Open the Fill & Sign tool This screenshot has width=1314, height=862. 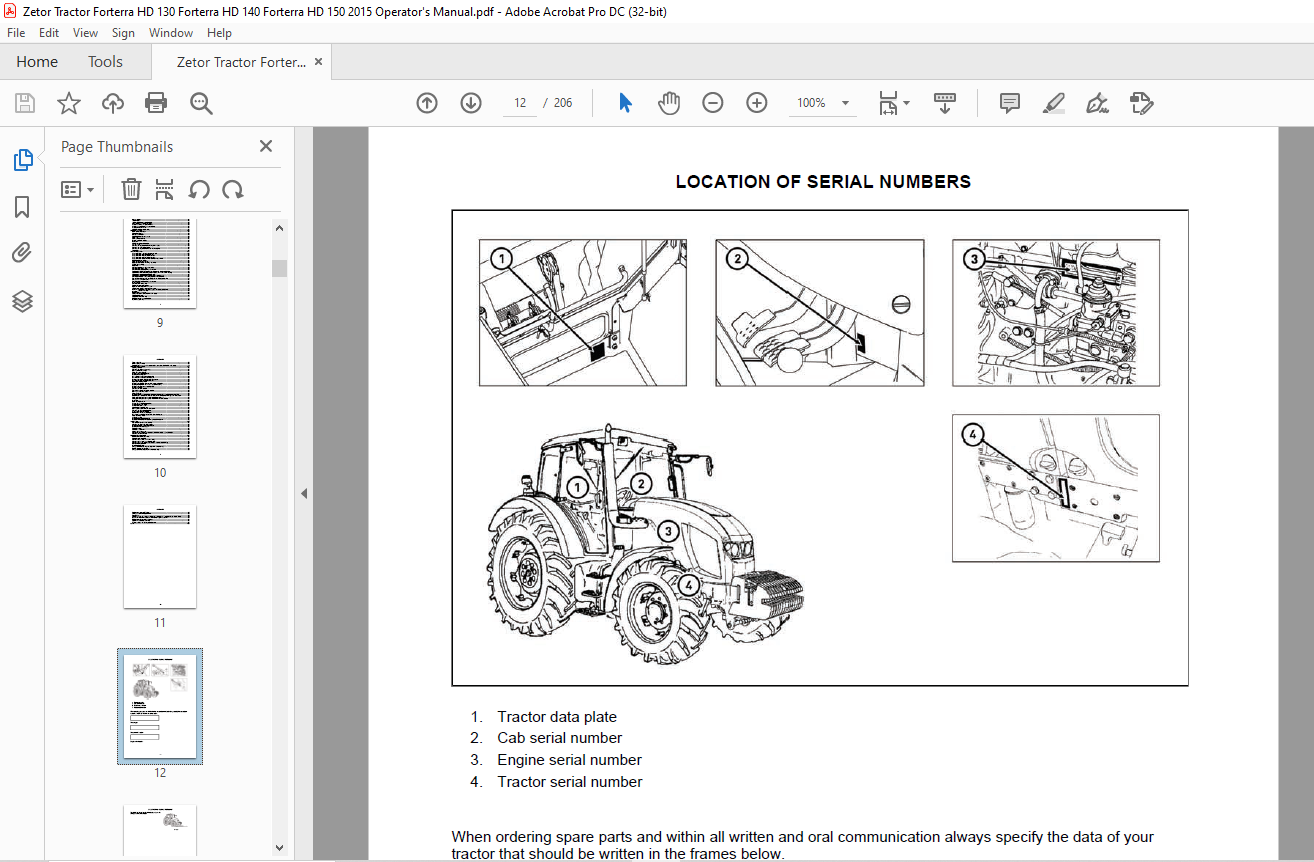[1097, 103]
